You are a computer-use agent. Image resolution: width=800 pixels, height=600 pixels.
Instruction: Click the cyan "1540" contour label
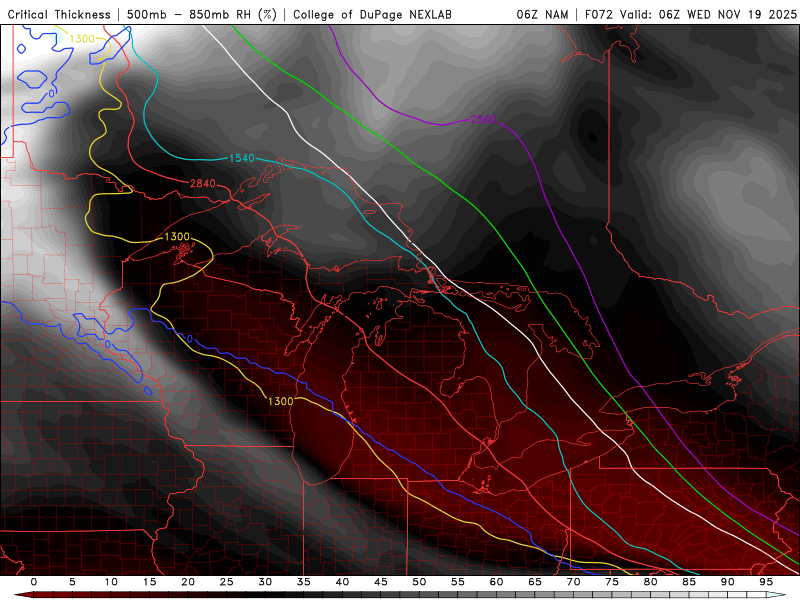(x=242, y=158)
